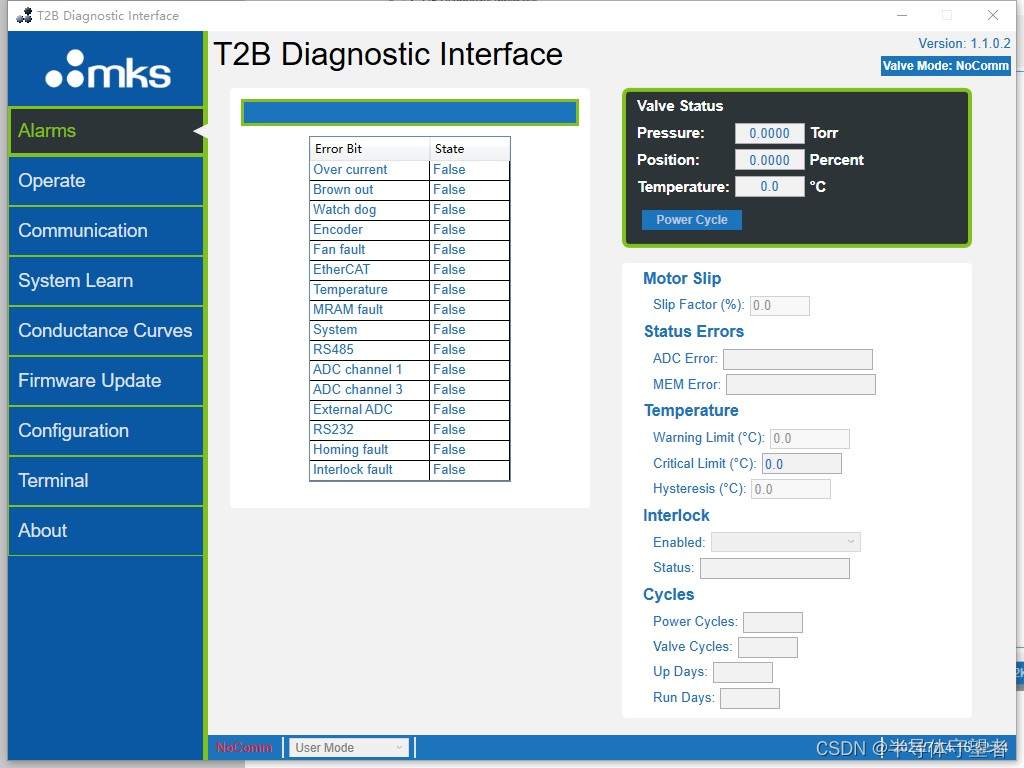Viewport: 1024px width, 768px height.
Task: Open the Alarms page in sidebar
Action: [106, 131]
